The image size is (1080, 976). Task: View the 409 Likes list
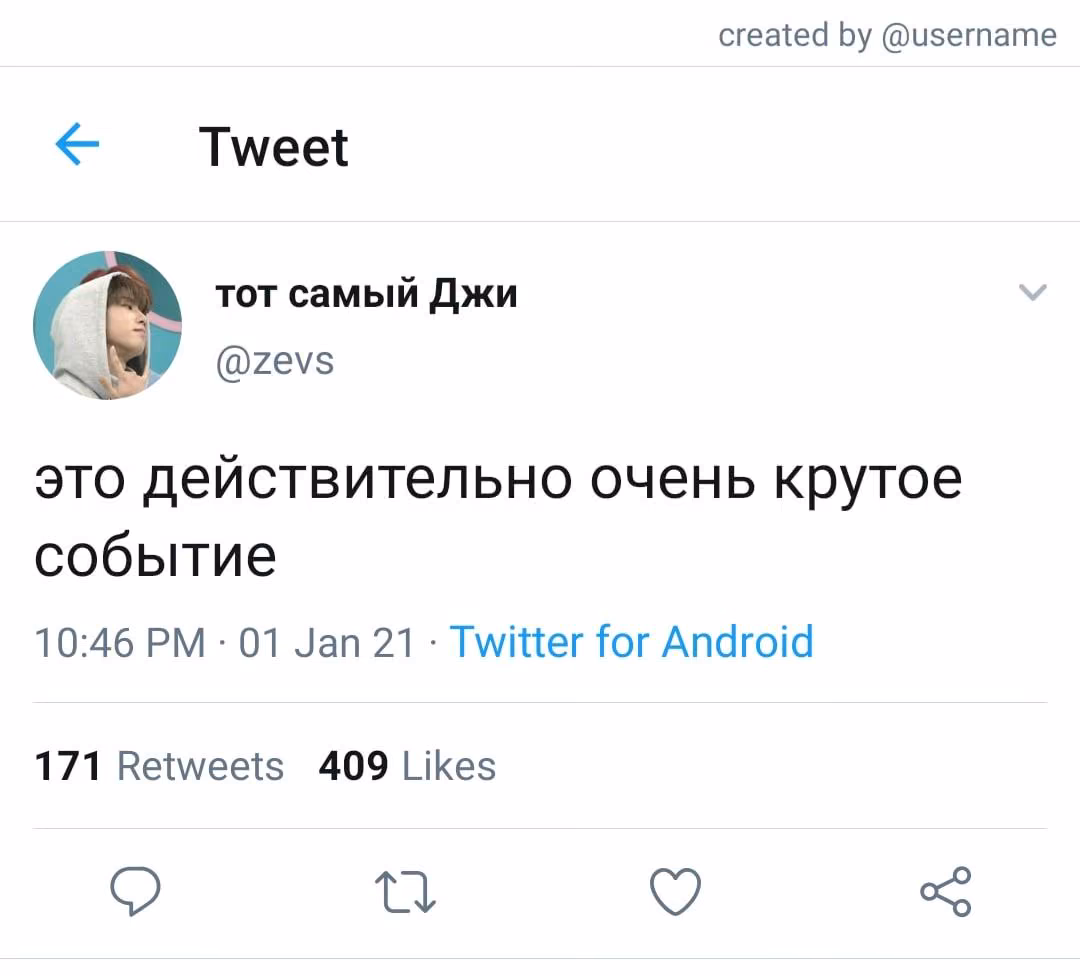[x=407, y=766]
